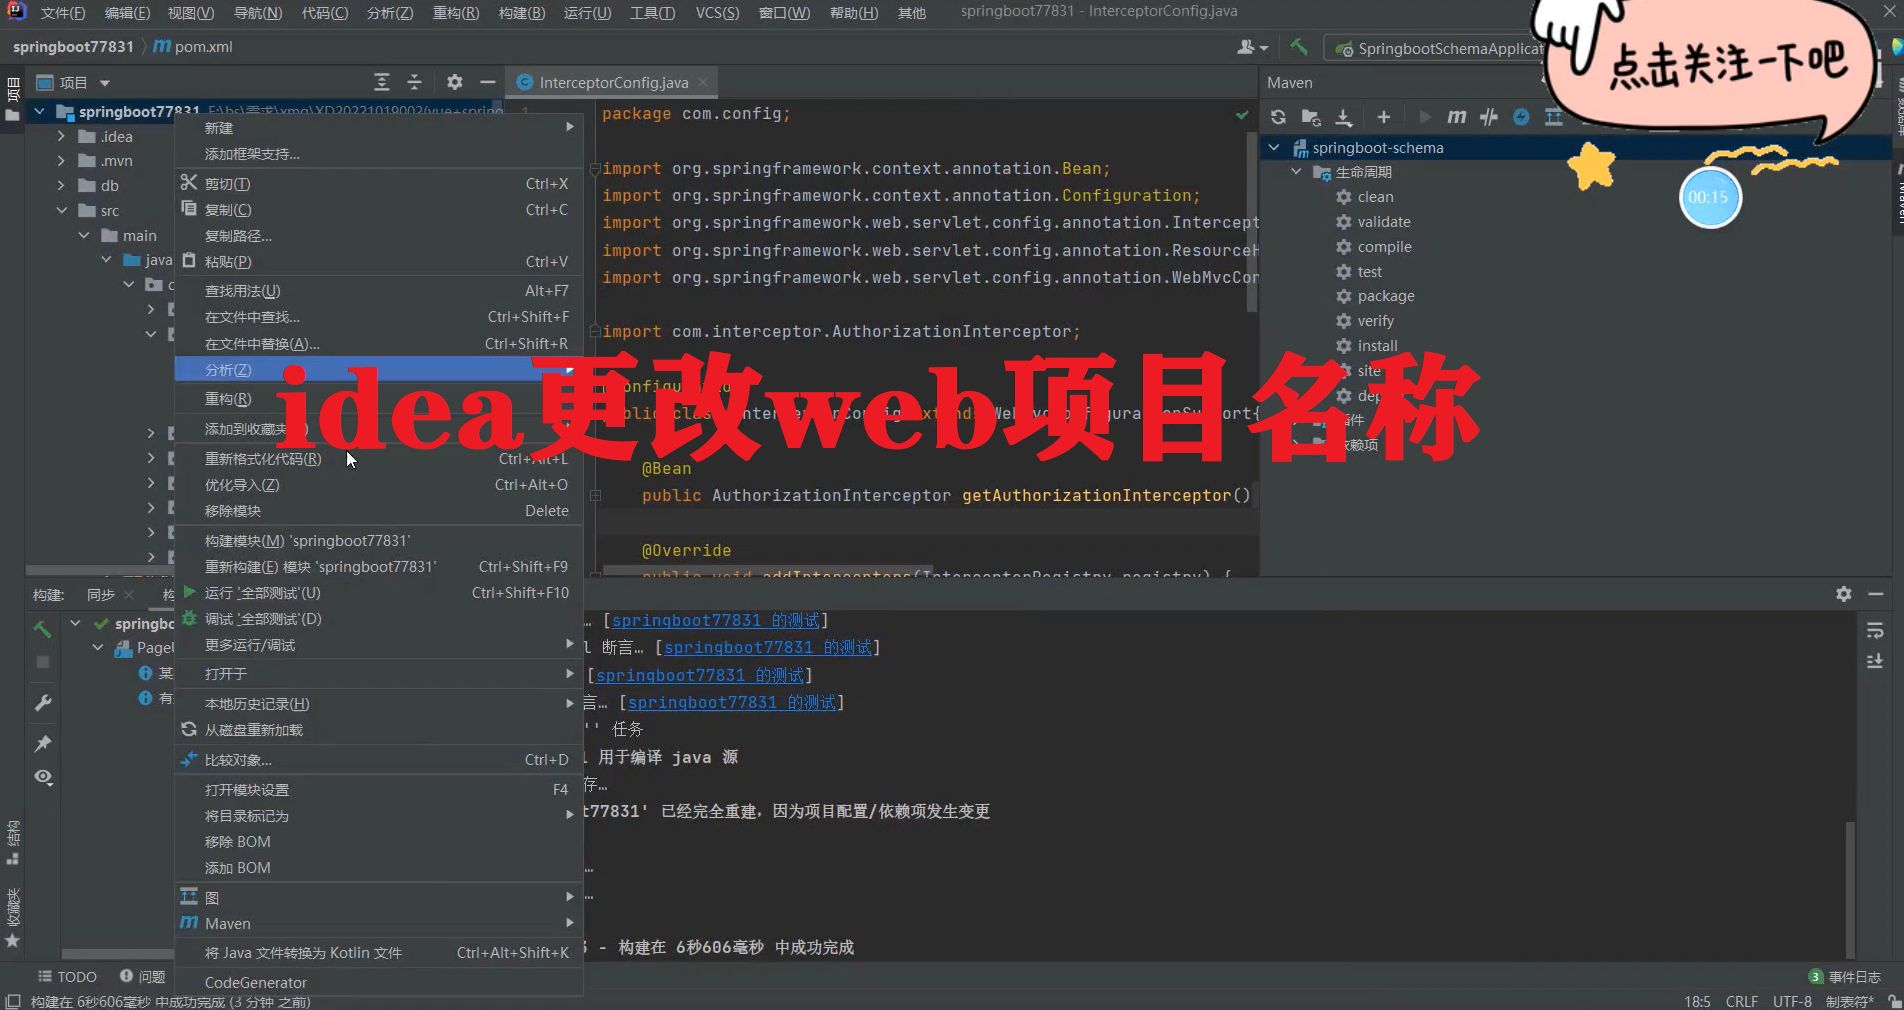Click first springboot77831 的测试 link in output
The width and height of the screenshot is (1904, 1010).
point(716,620)
